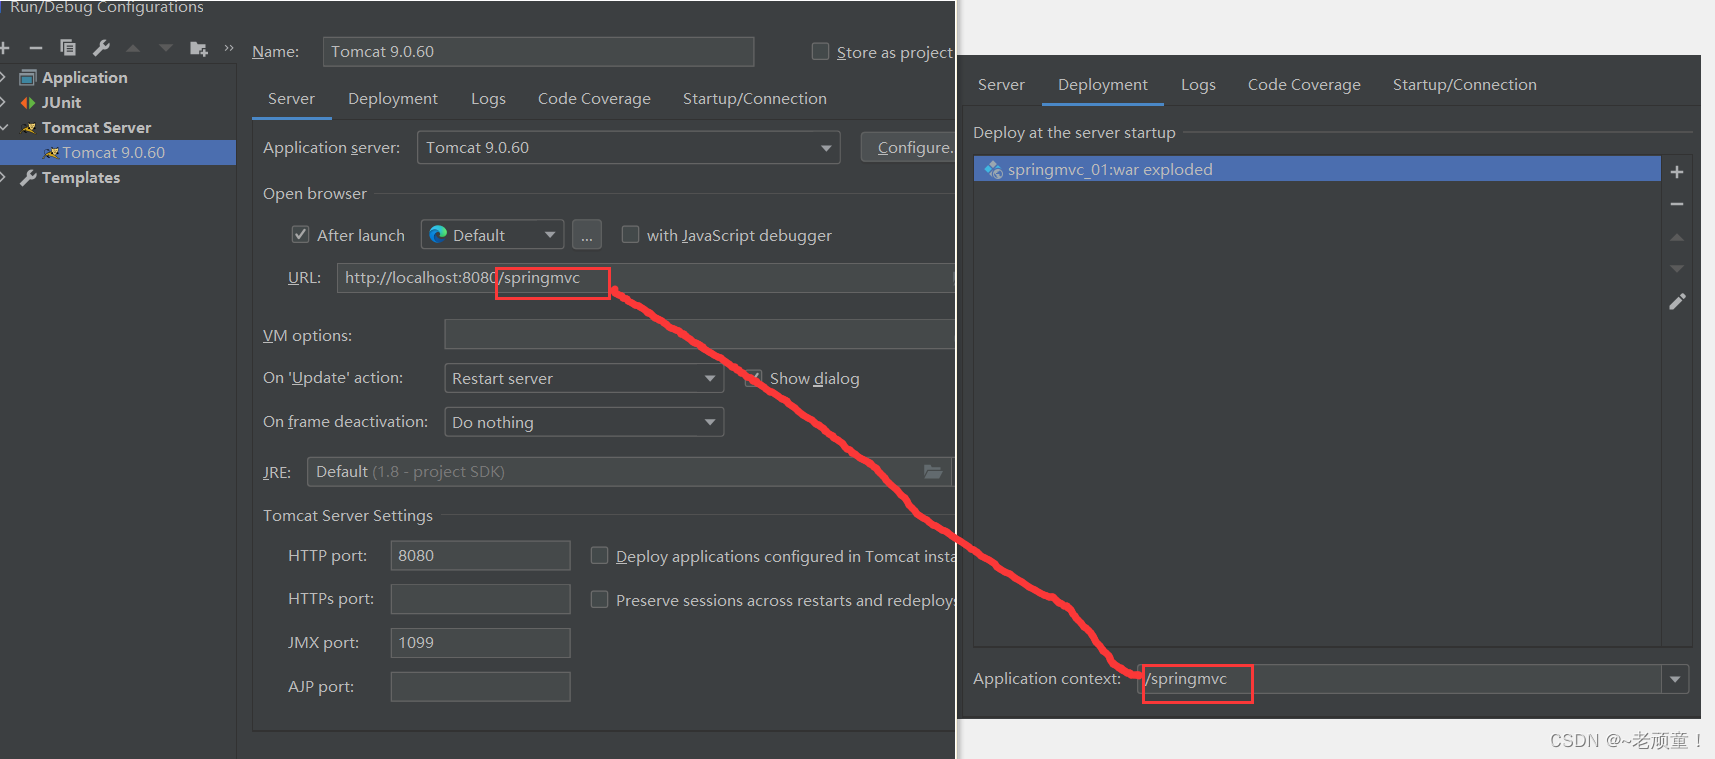Click the JMX port field
Image resolution: width=1715 pixels, height=759 pixels.
tap(480, 642)
